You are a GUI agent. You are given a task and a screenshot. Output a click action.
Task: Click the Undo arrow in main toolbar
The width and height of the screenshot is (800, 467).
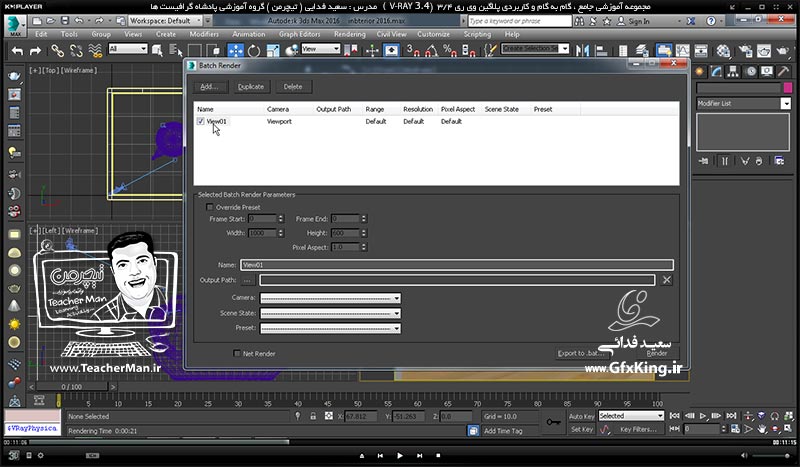click(17, 51)
